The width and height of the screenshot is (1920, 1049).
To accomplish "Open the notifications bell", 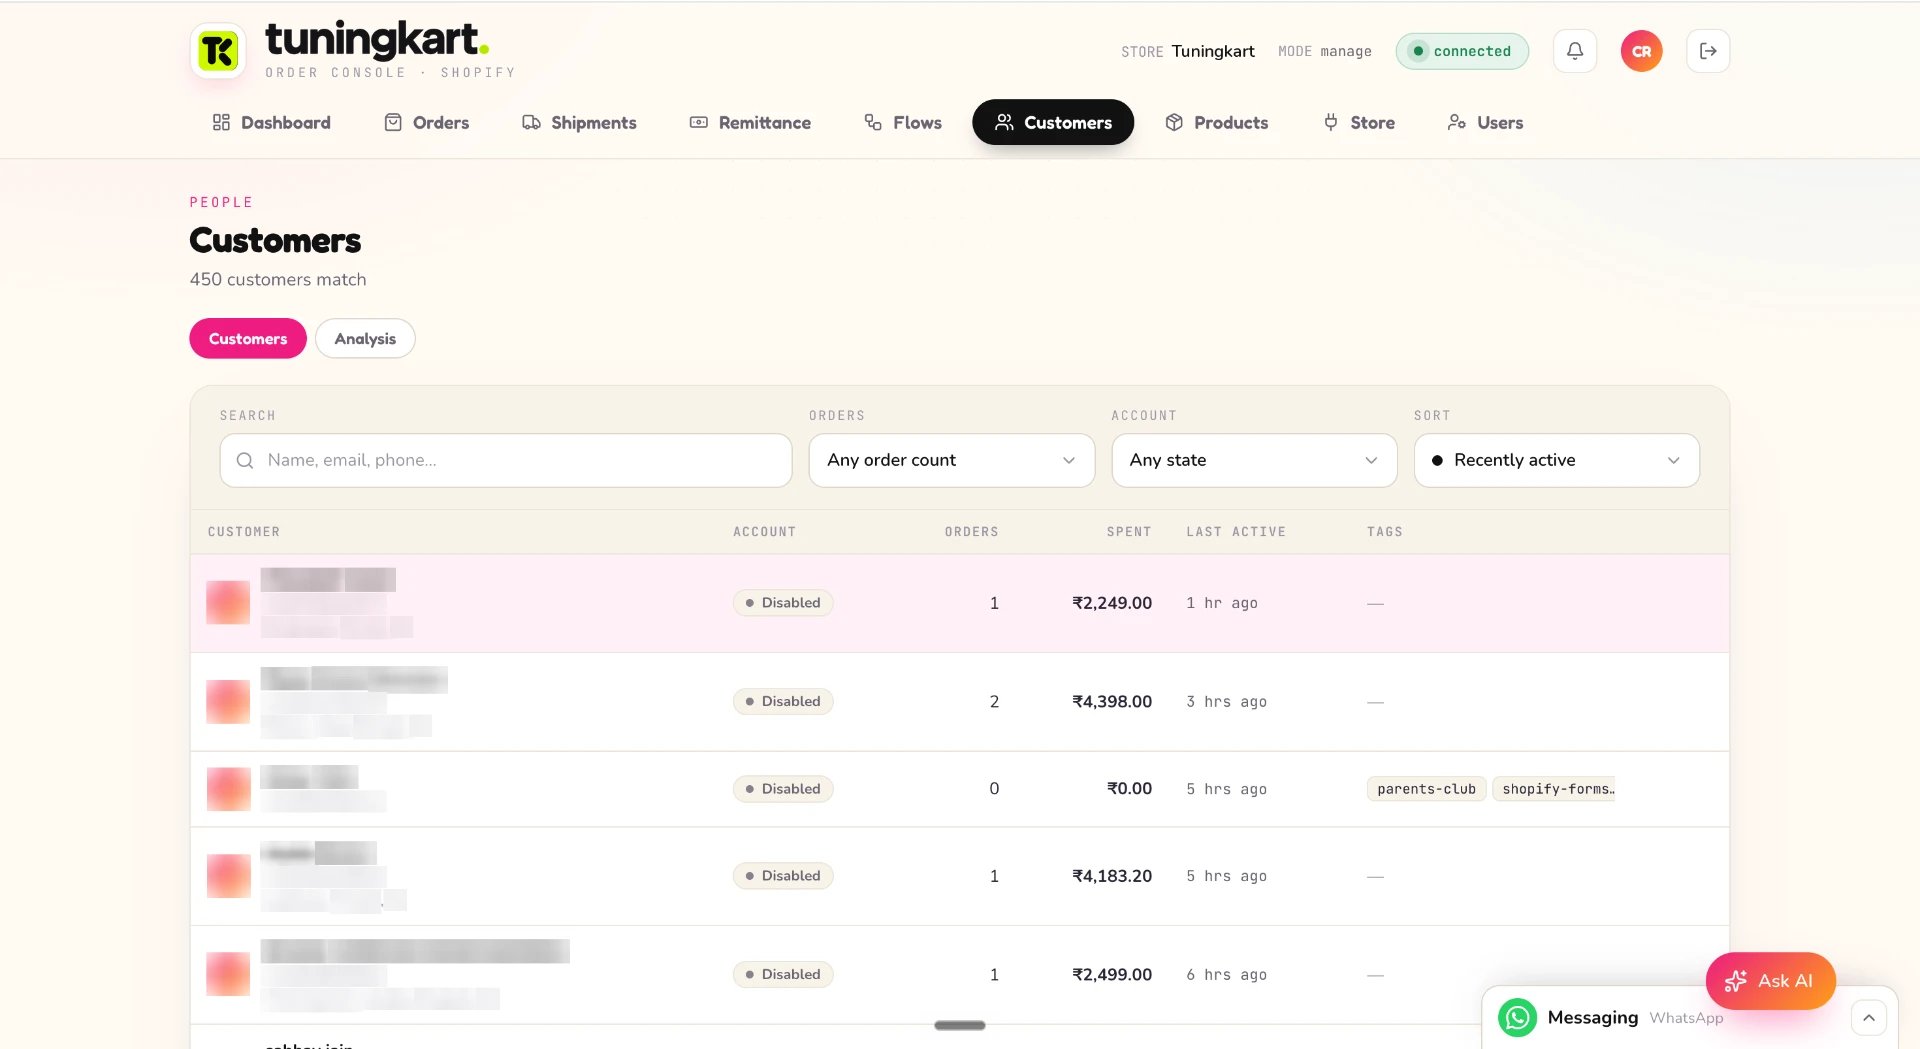I will coord(1574,51).
